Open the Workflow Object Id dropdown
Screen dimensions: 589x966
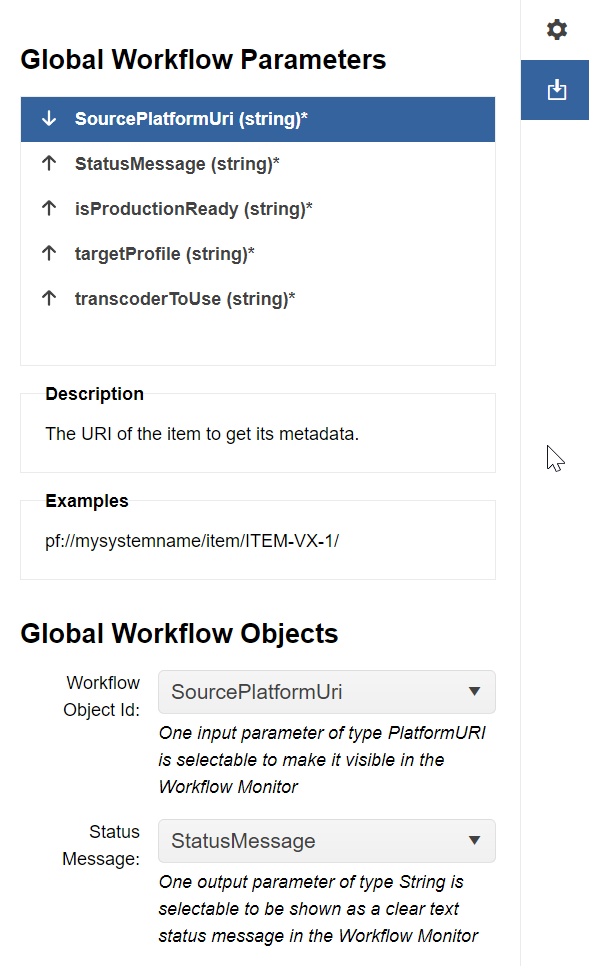pos(327,692)
